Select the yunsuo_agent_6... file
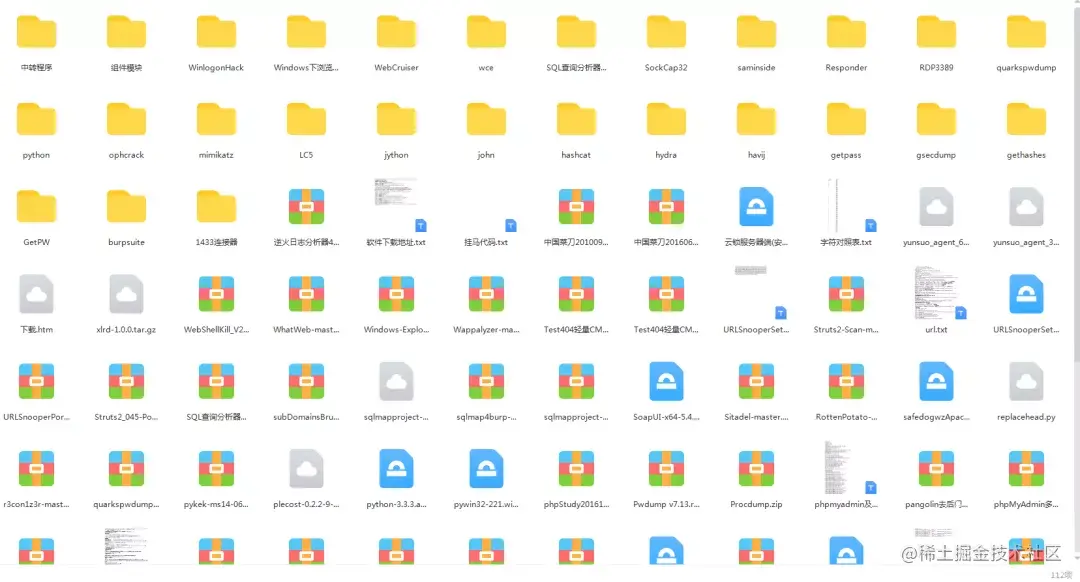 (x=936, y=207)
